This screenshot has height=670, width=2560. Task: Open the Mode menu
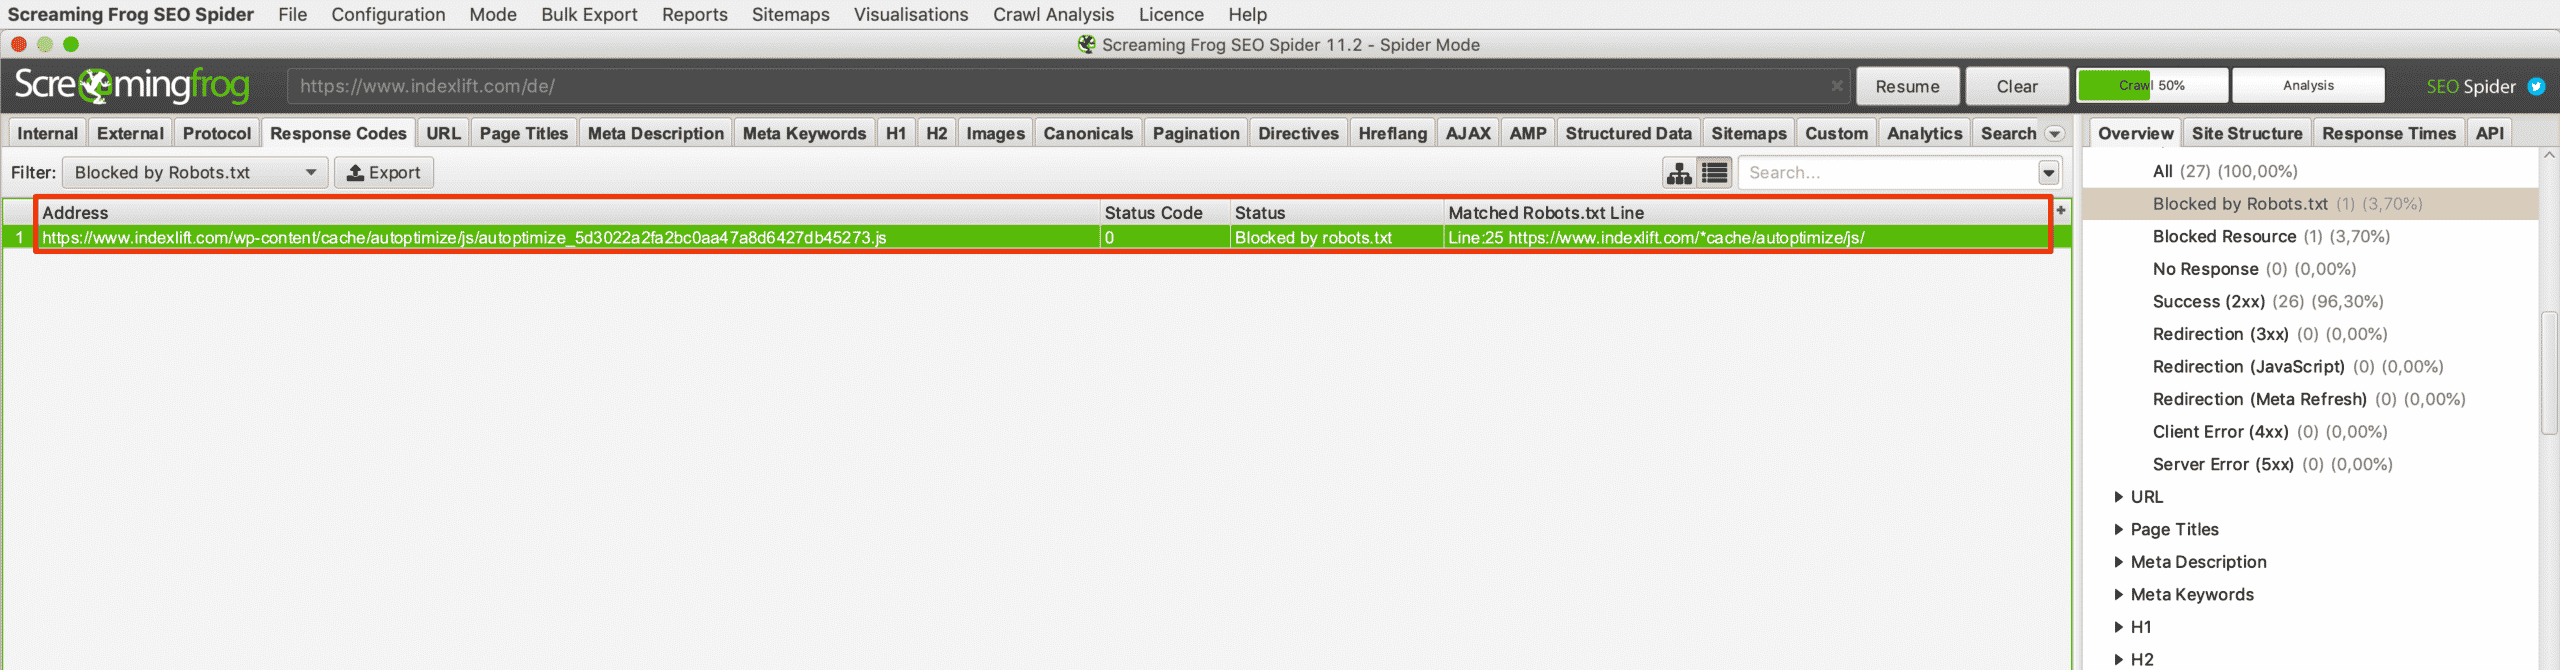[x=493, y=15]
